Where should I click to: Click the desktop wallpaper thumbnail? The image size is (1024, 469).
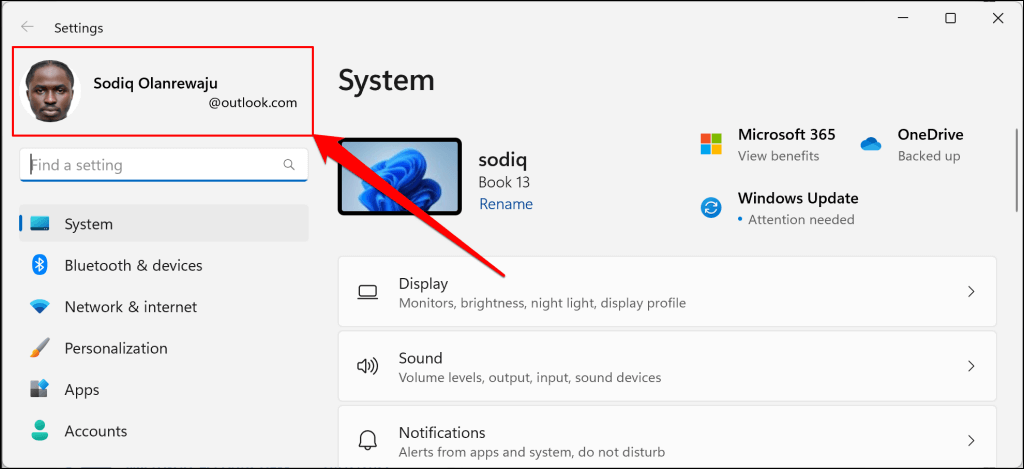(400, 176)
